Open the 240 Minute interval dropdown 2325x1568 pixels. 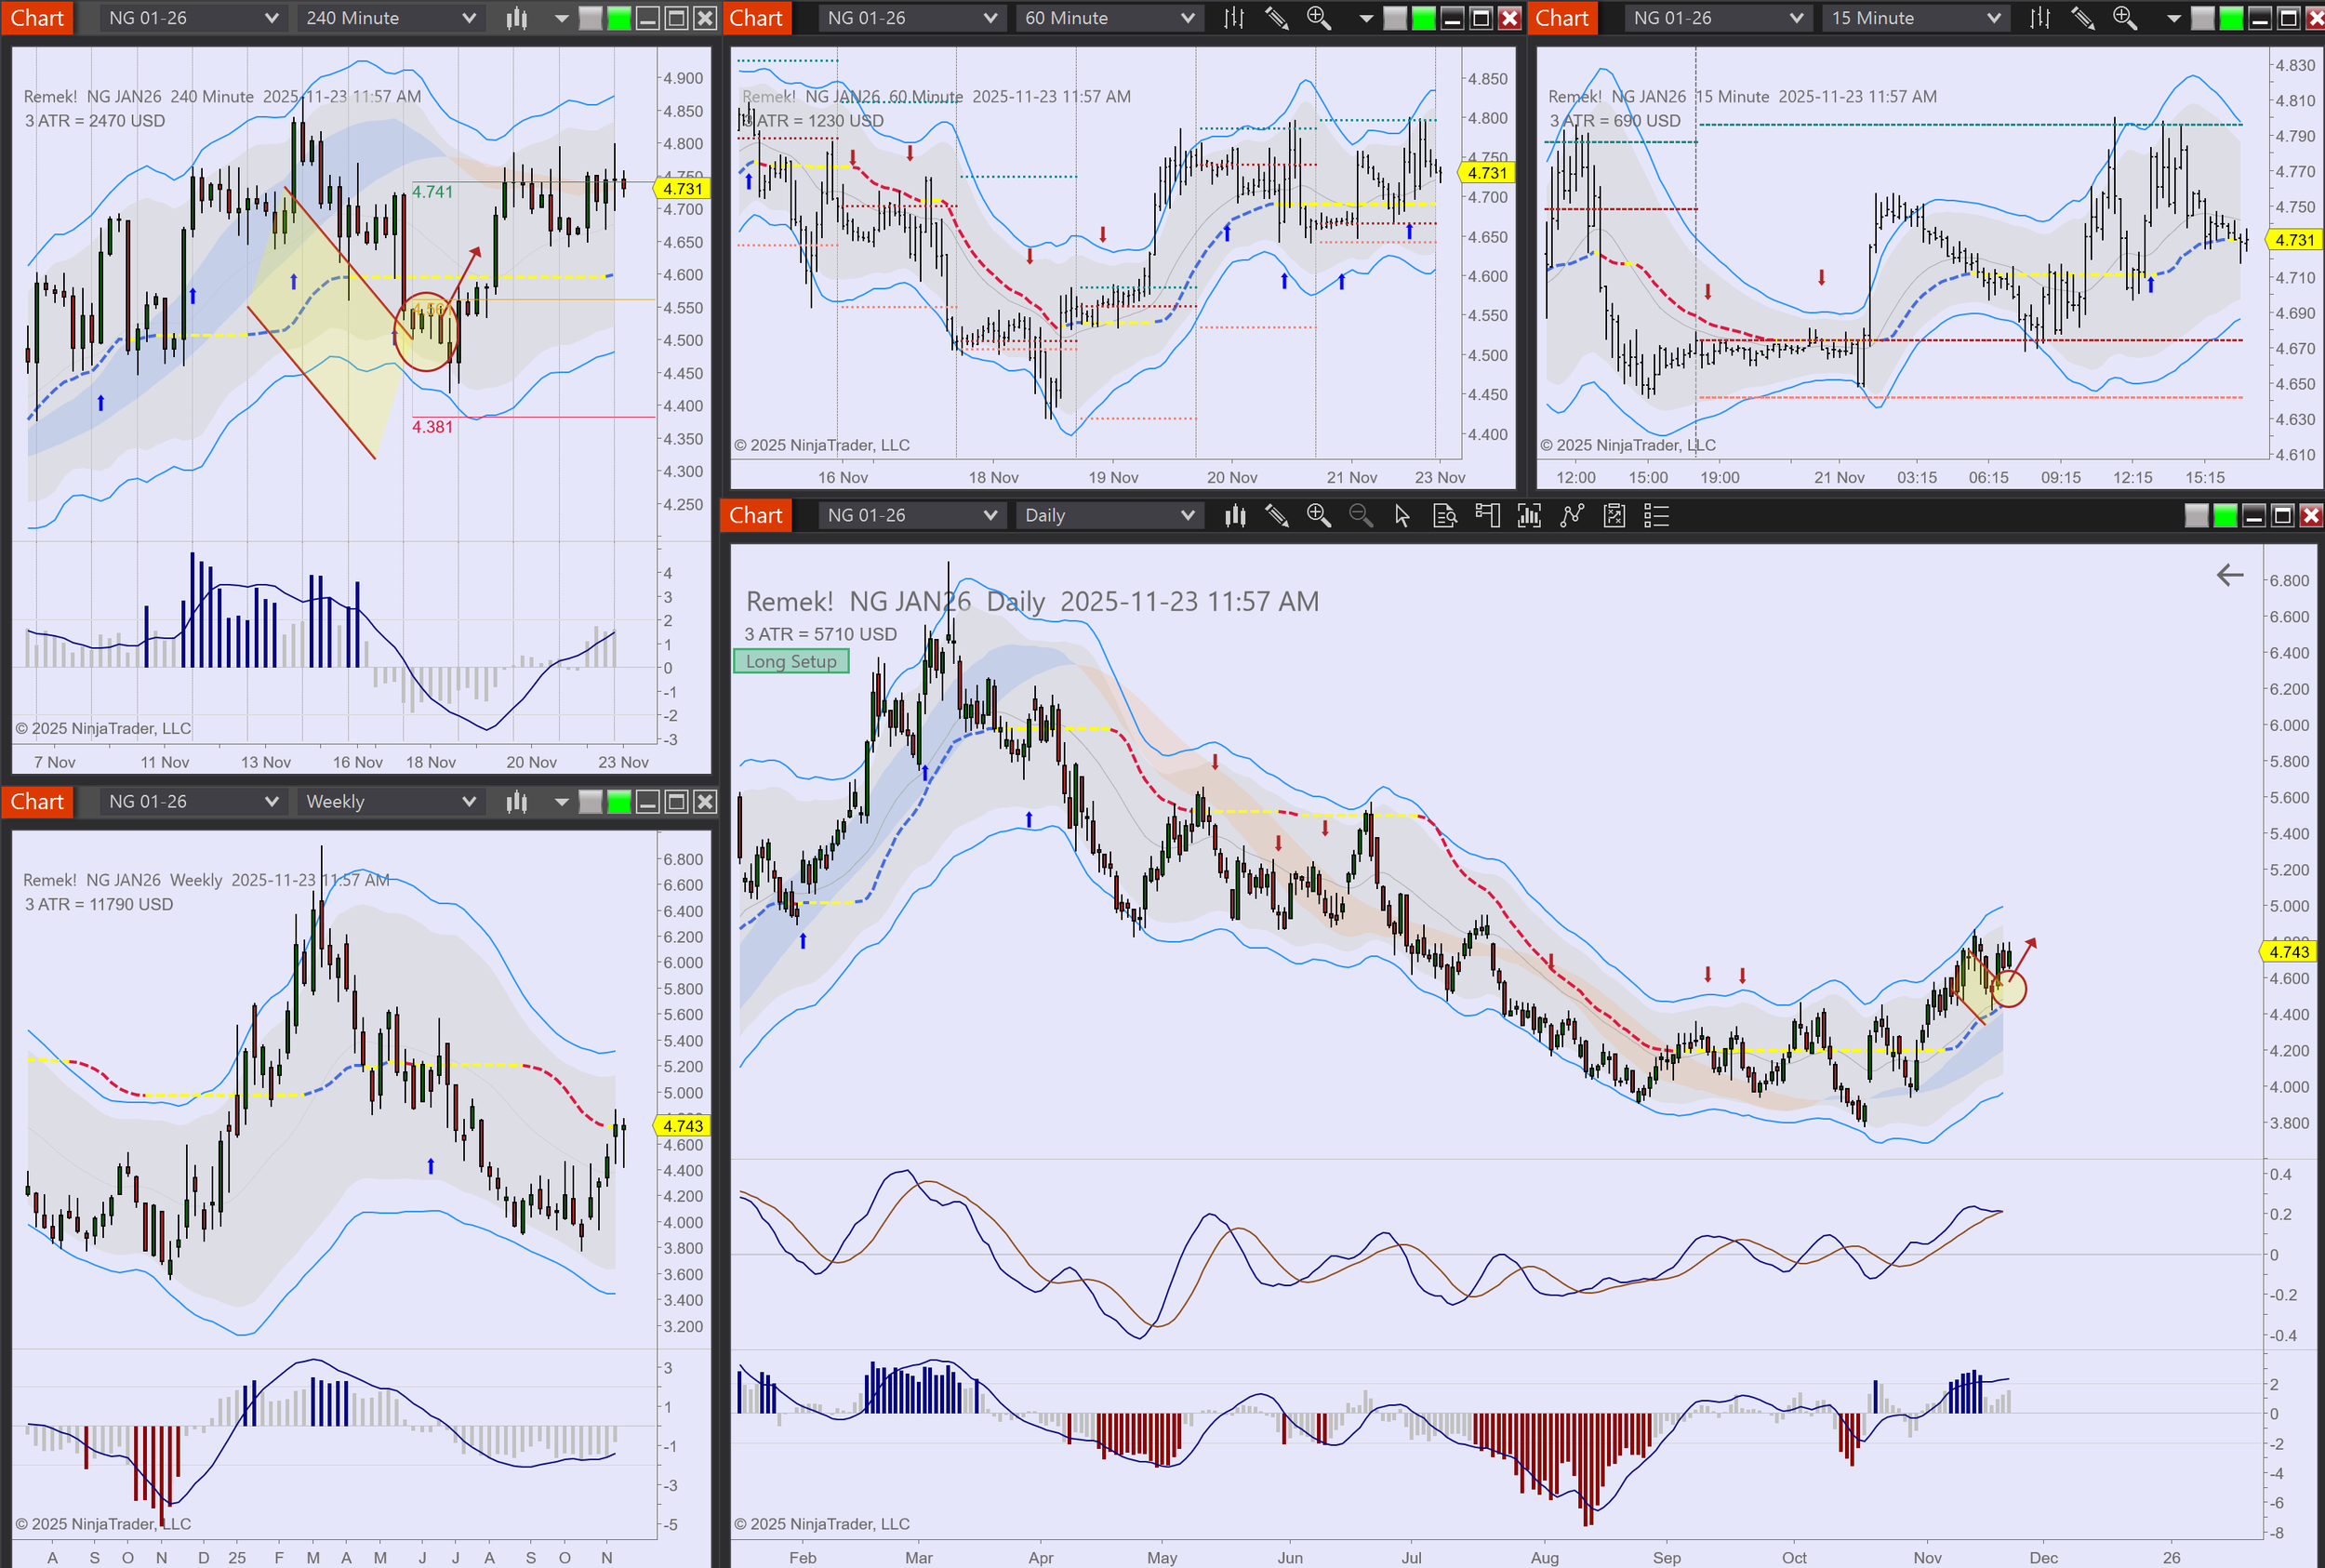tap(390, 18)
